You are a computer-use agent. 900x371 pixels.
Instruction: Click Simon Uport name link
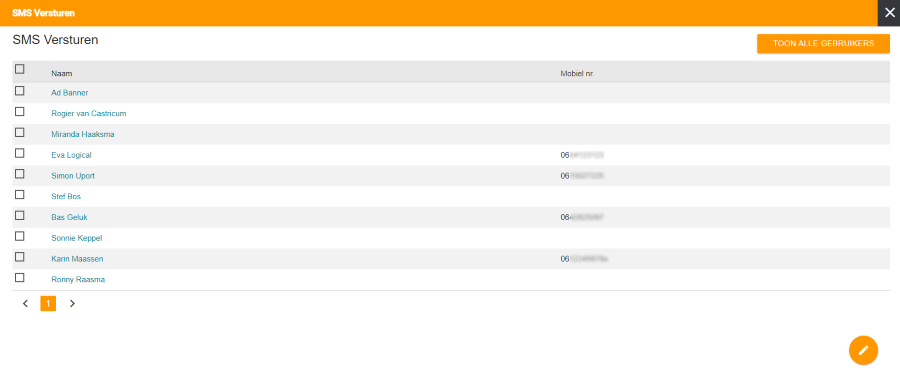coord(73,176)
